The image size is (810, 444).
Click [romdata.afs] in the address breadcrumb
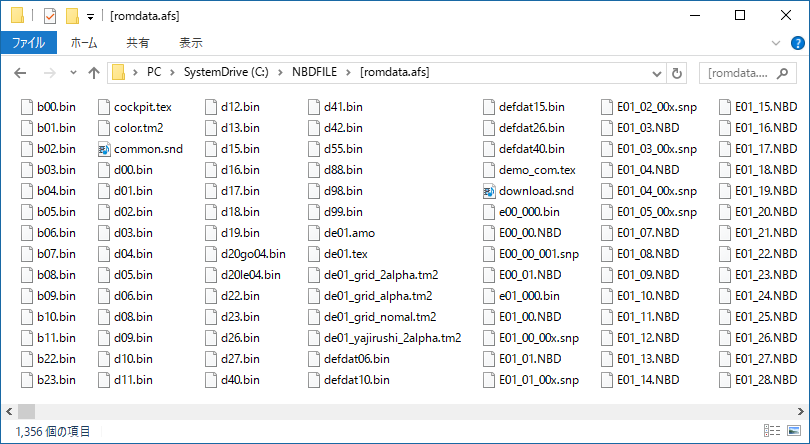point(395,72)
